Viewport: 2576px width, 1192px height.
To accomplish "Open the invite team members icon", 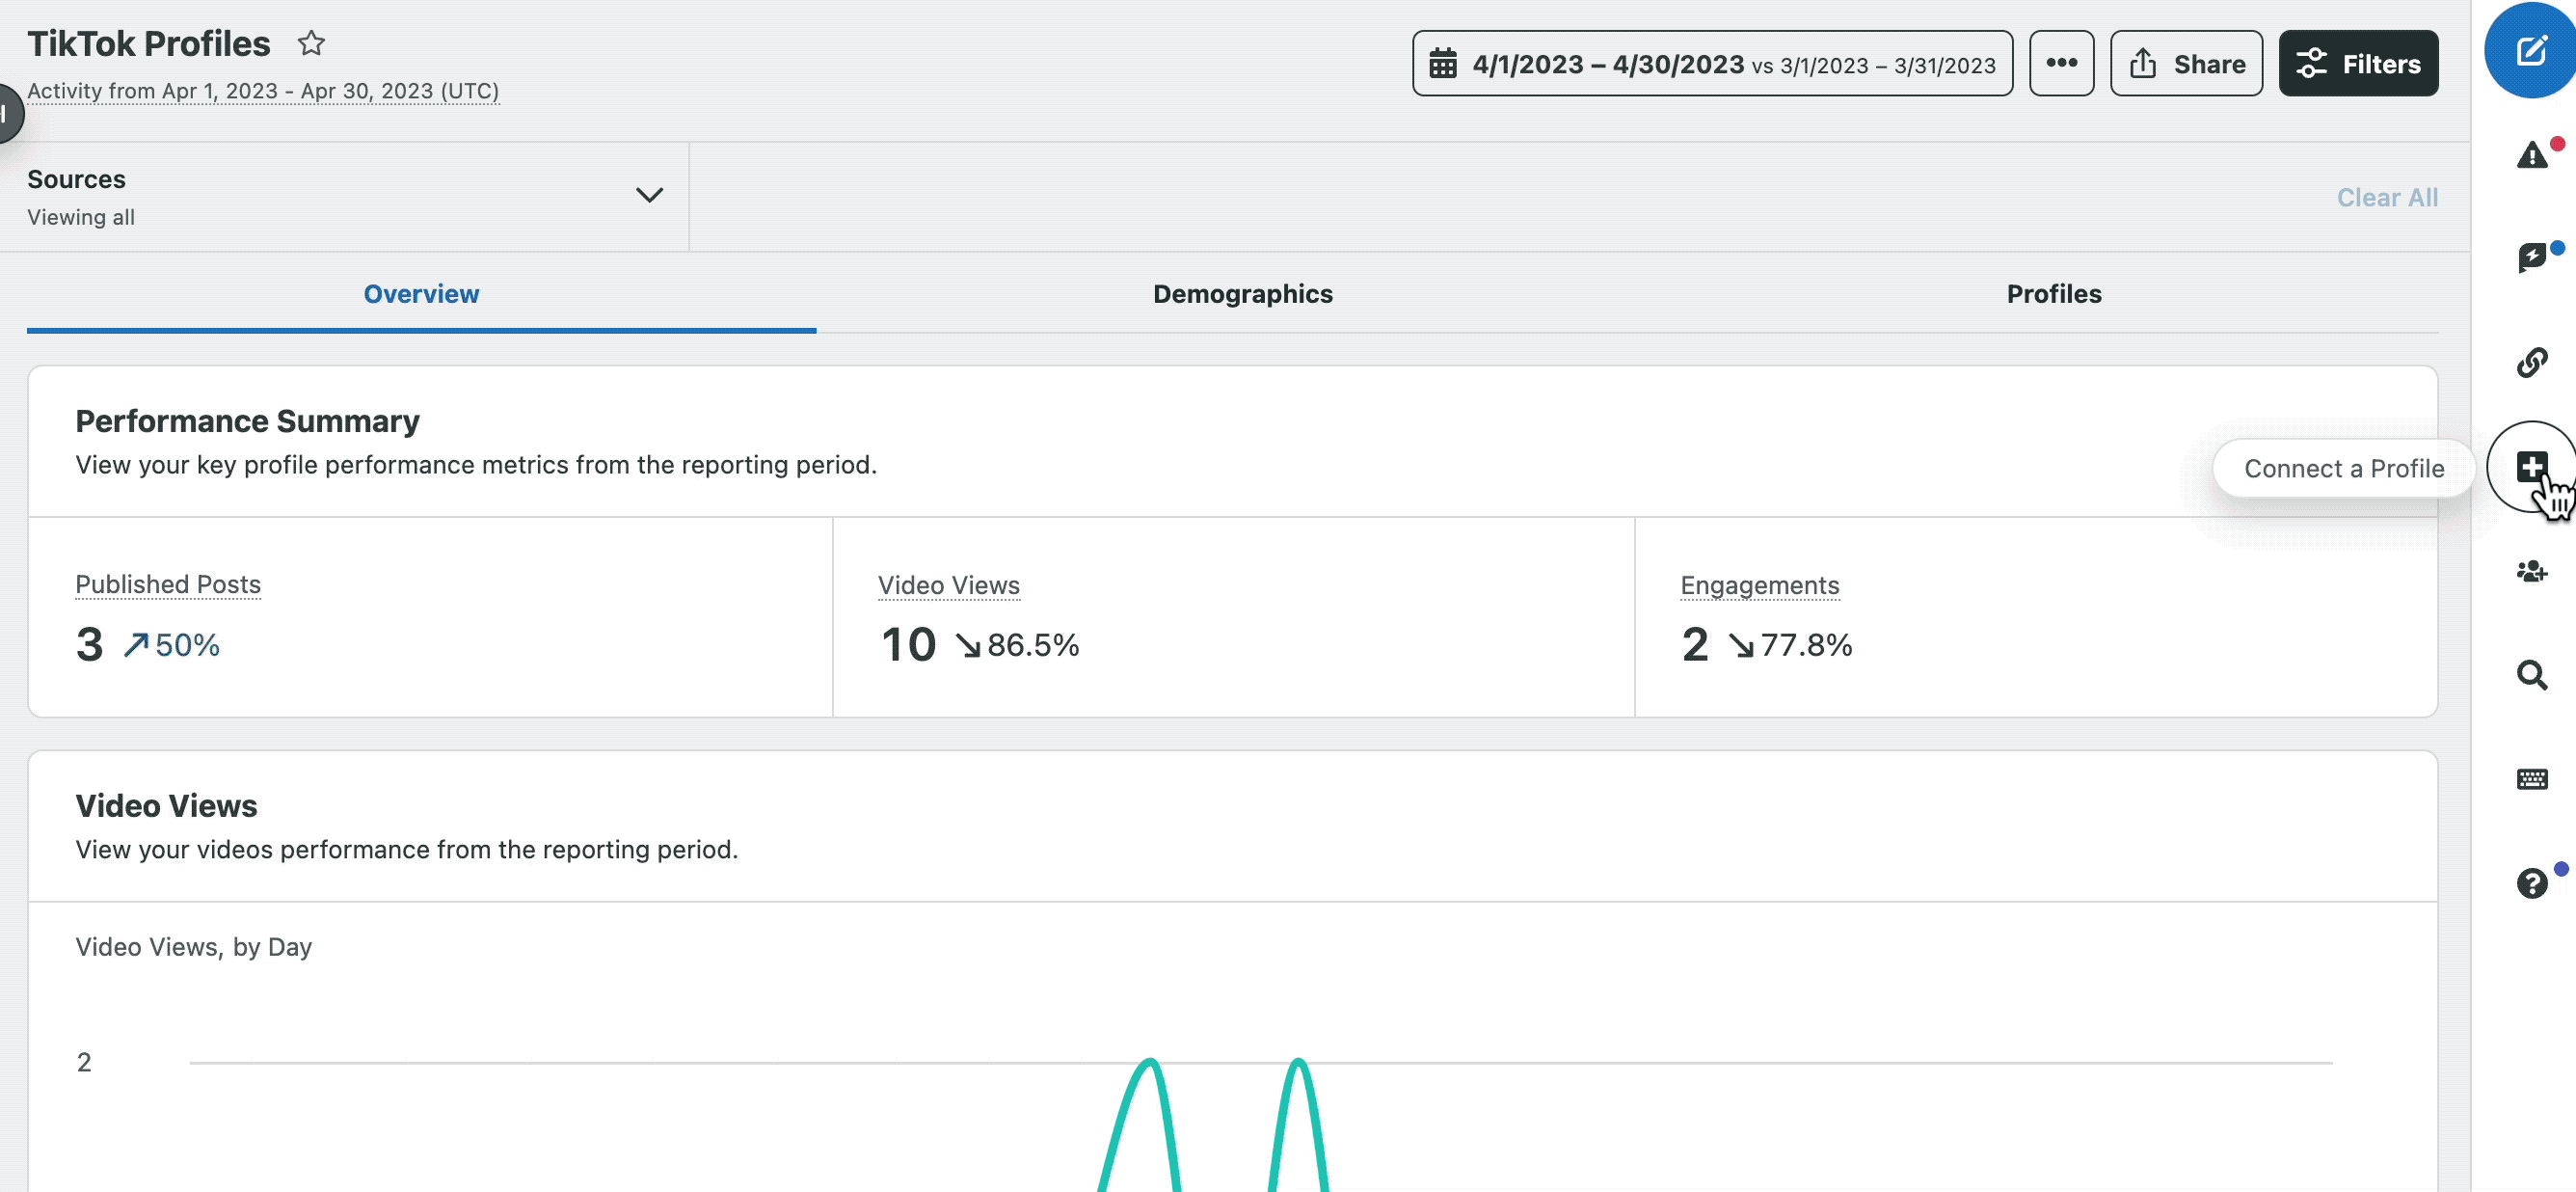I will tap(2532, 571).
